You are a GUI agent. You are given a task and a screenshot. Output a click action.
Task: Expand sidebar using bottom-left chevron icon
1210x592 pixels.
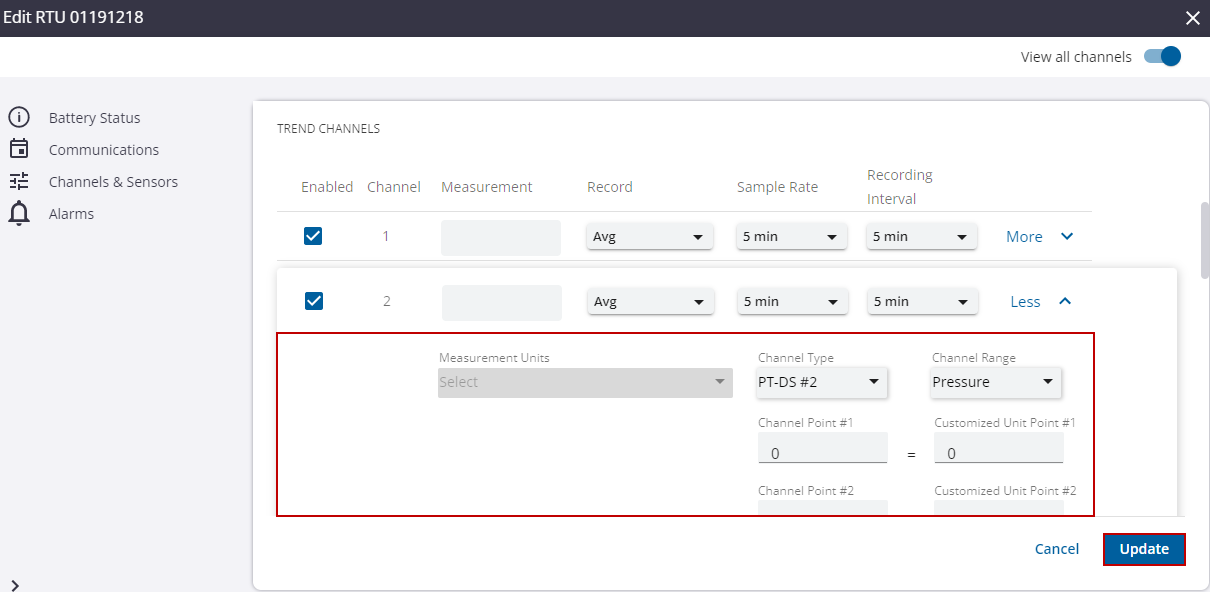point(15,585)
